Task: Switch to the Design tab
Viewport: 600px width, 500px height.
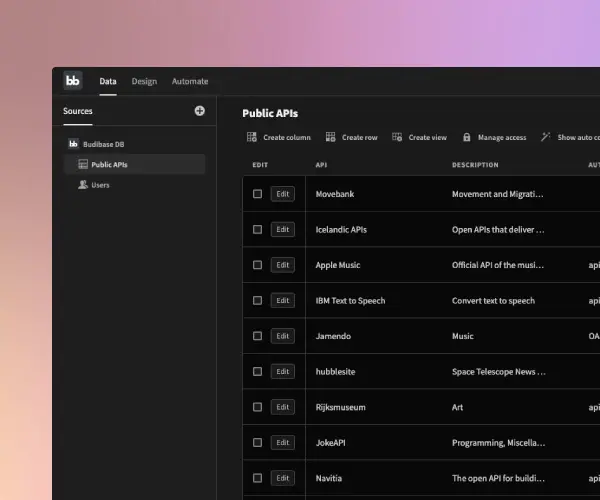Action: pos(144,81)
